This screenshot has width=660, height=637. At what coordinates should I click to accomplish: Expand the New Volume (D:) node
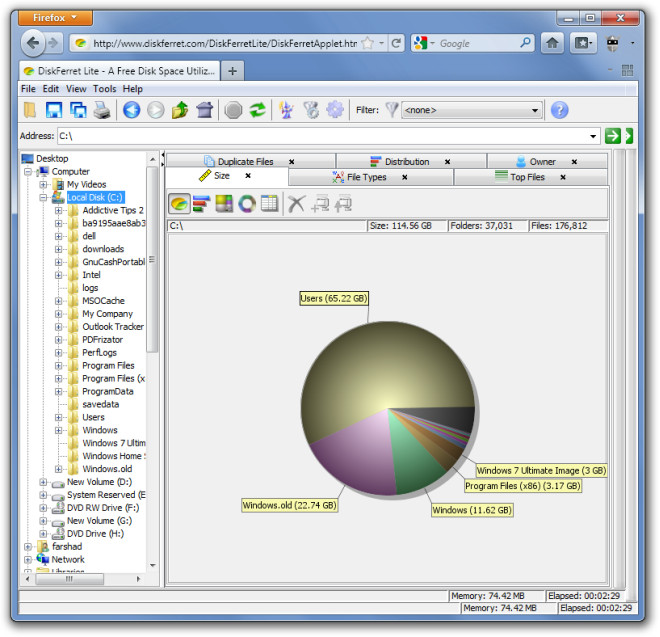click(43, 482)
